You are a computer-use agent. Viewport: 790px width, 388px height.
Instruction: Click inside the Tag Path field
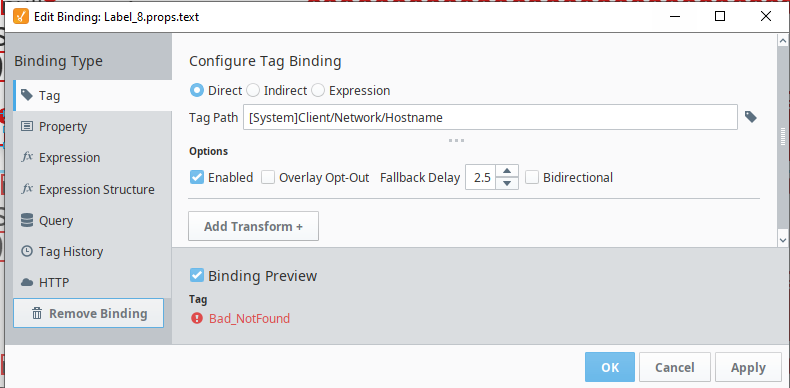tap(490, 117)
